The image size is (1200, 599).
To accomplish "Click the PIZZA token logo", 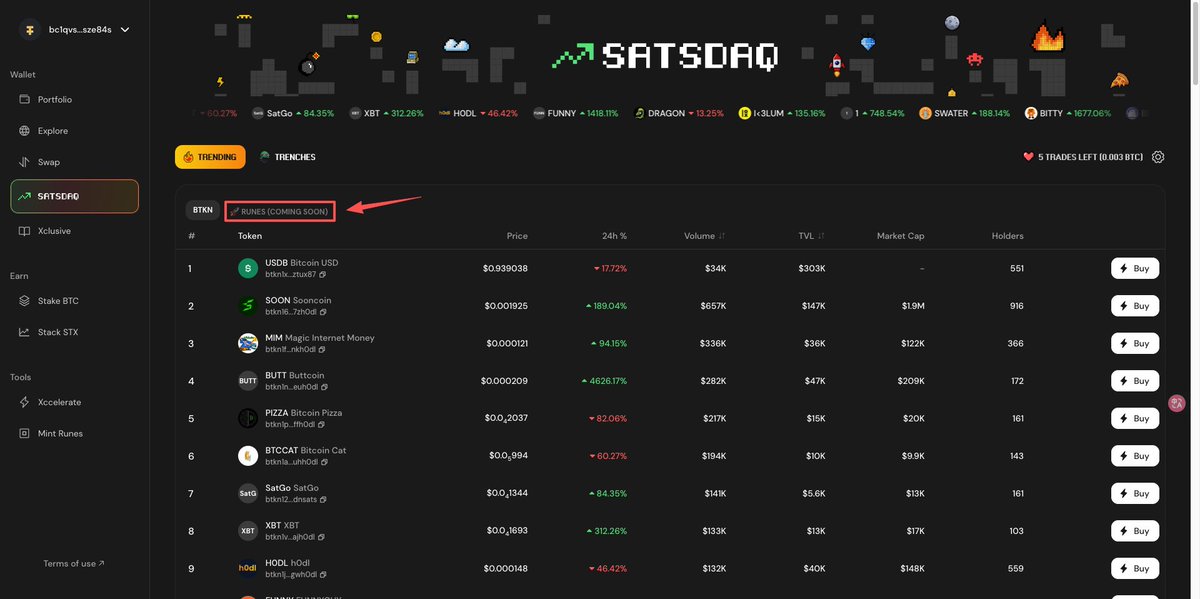I will (248, 418).
